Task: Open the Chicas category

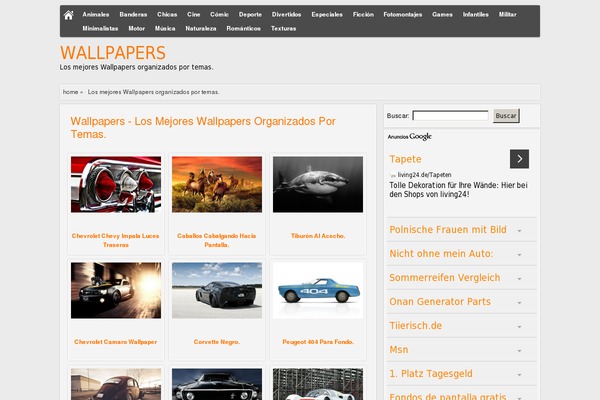Action: 167,15
